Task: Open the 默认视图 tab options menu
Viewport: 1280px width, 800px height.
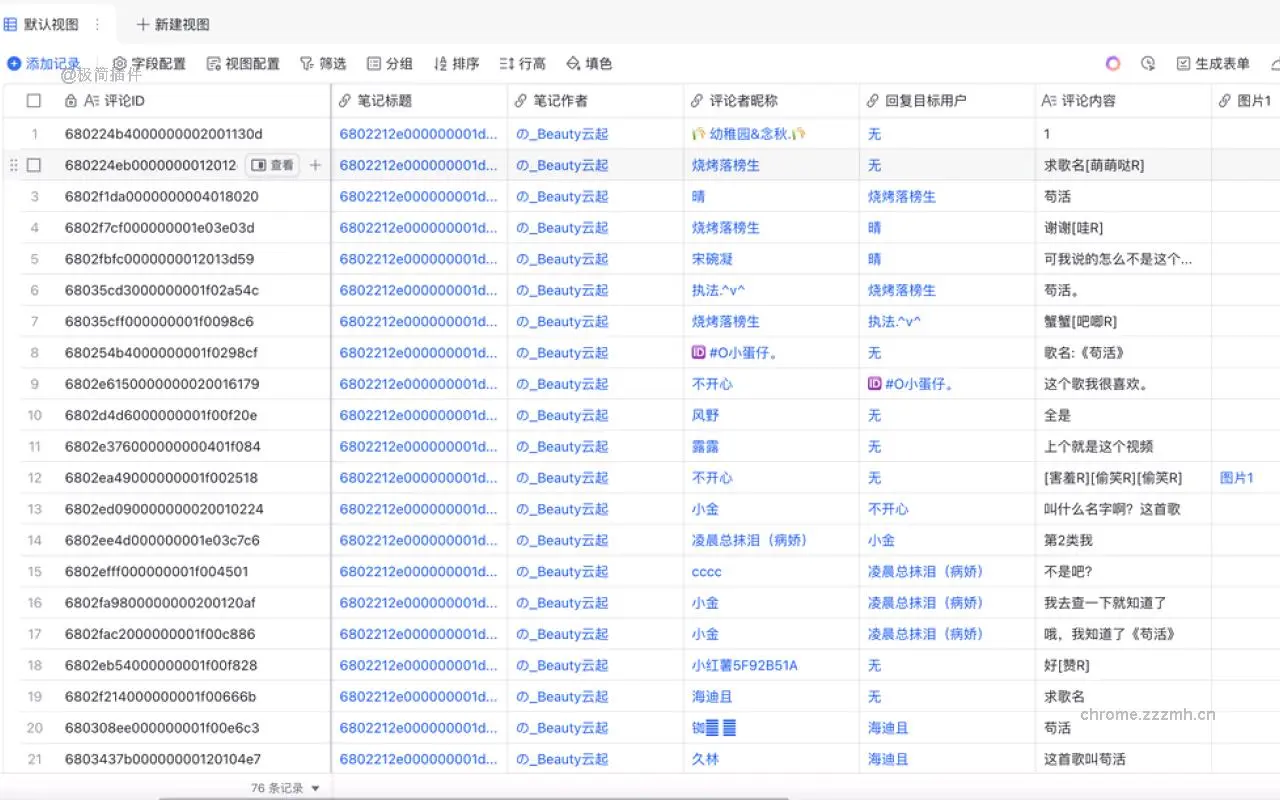Action: [x=97, y=24]
